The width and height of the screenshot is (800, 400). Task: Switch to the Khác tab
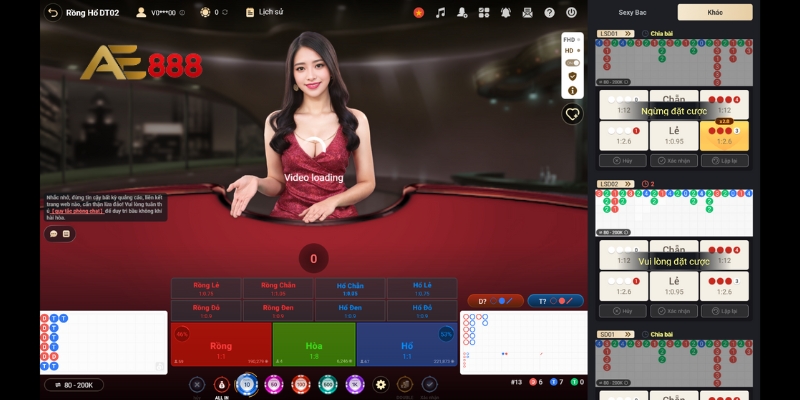click(x=715, y=12)
